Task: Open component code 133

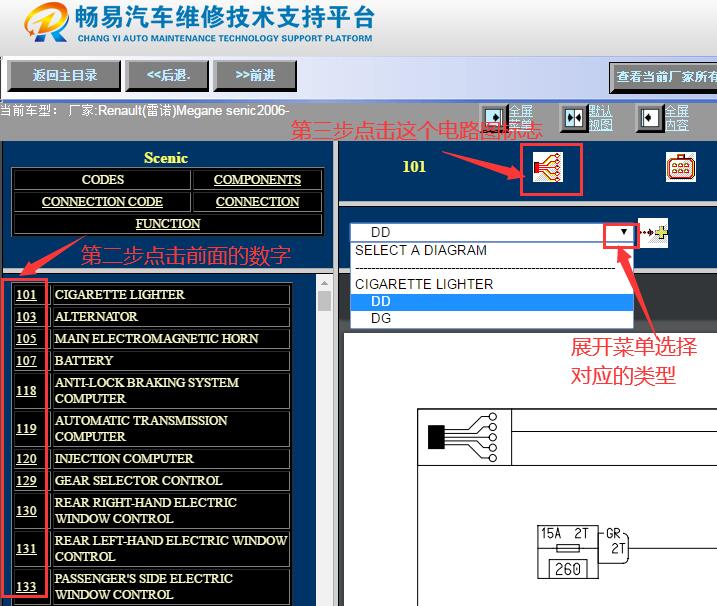Action: pos(26,586)
